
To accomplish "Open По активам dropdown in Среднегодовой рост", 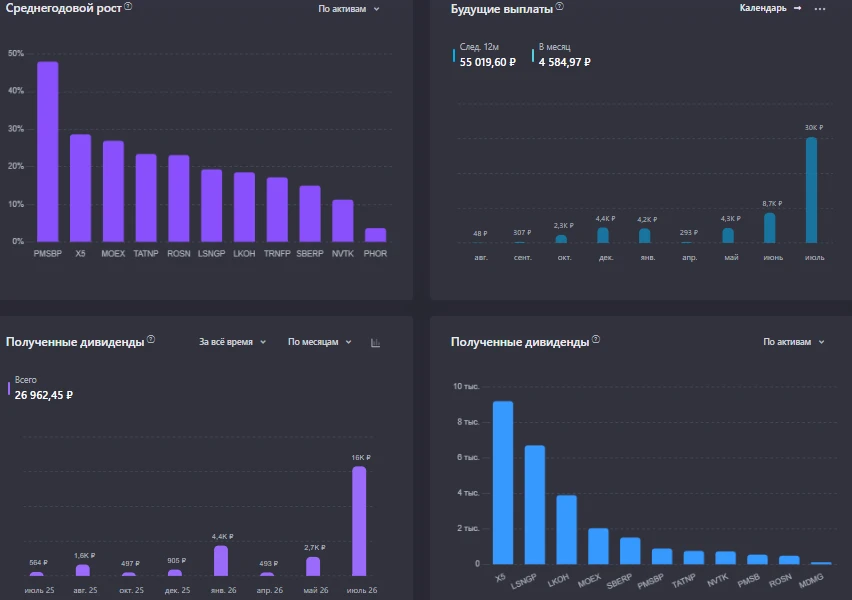I will (348, 9).
